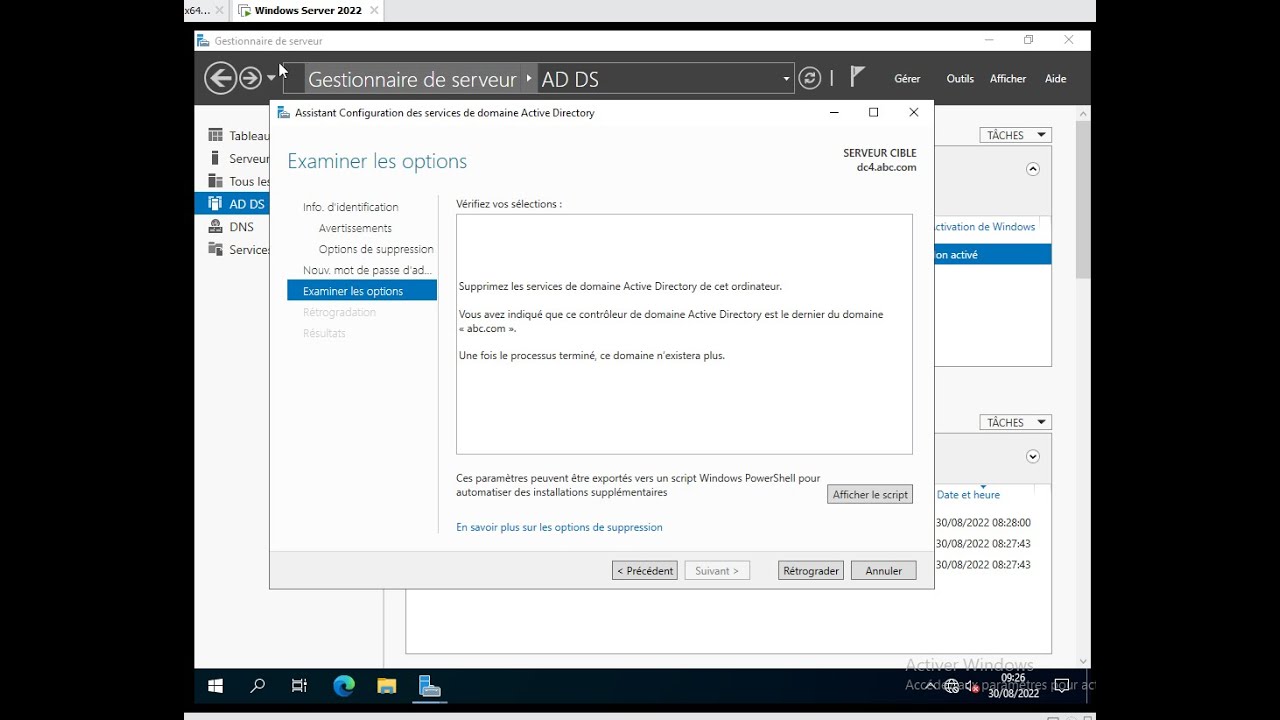Click the forward arrow in Server Manager
This screenshot has height=720, width=1280.
[250, 78]
